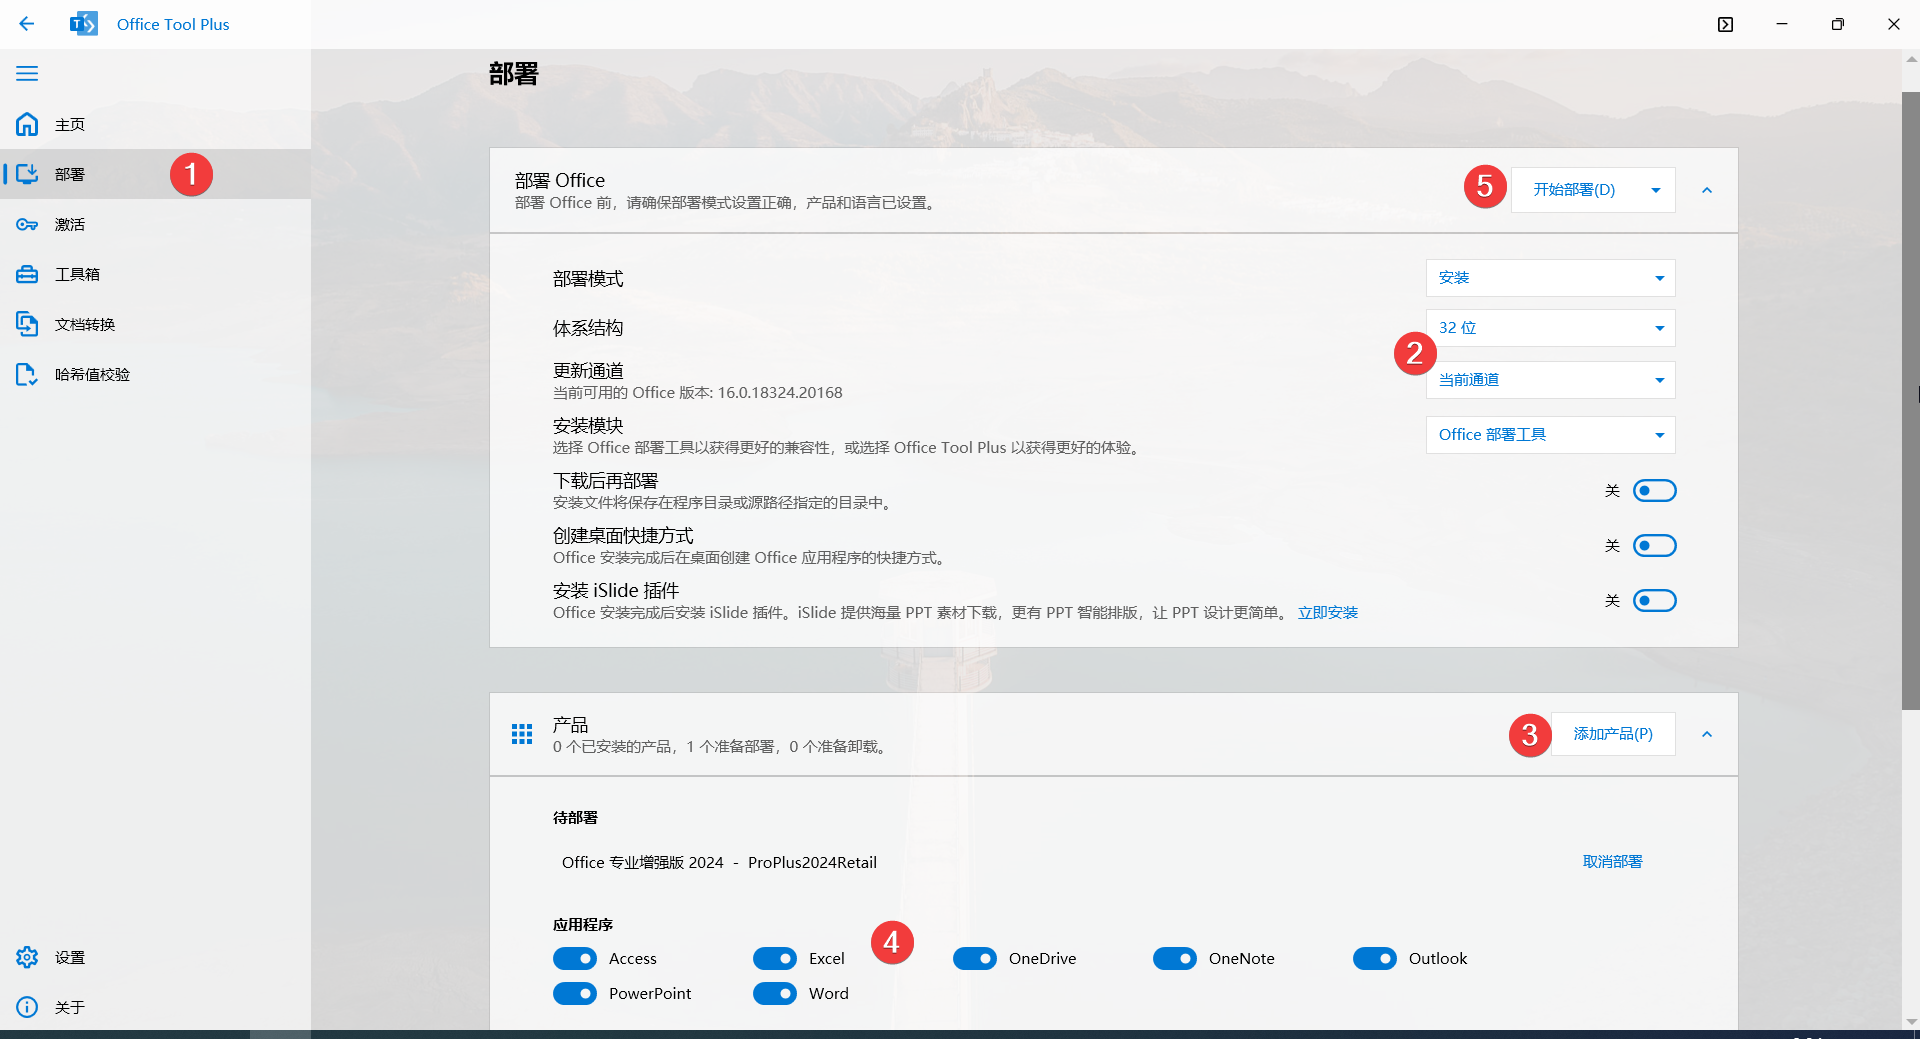Open the 工具箱 page
1920x1039 pixels.
click(155, 274)
